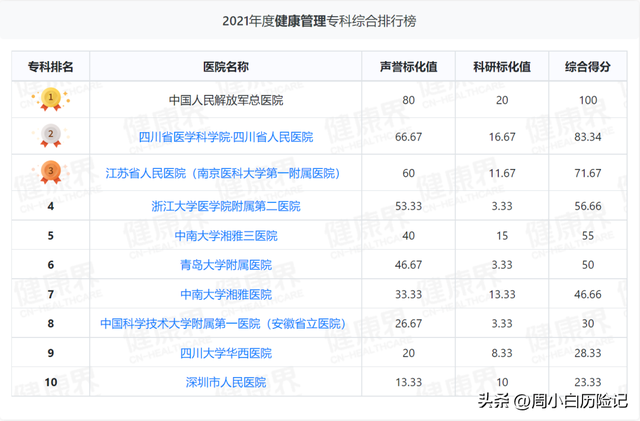Open 青岛大学附属医院 link
This screenshot has width=640, height=421.
coord(226,265)
